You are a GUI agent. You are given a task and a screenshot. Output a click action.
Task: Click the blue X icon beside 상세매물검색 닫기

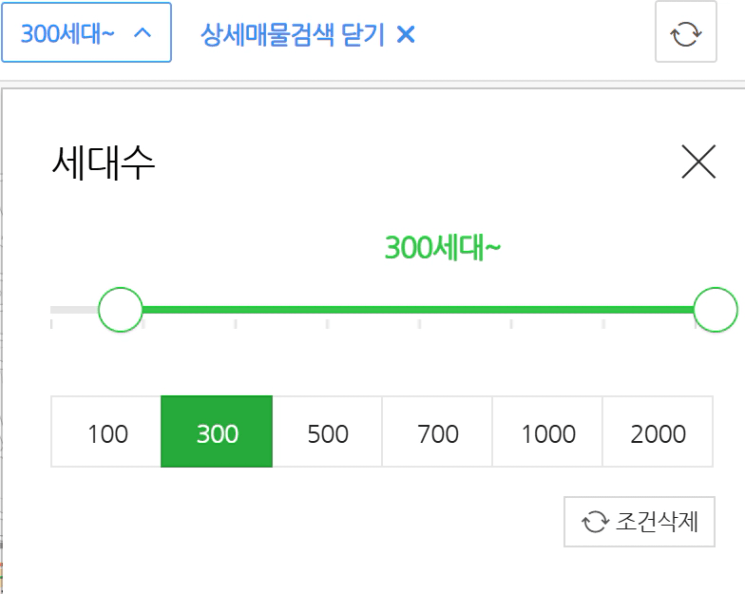coord(406,34)
